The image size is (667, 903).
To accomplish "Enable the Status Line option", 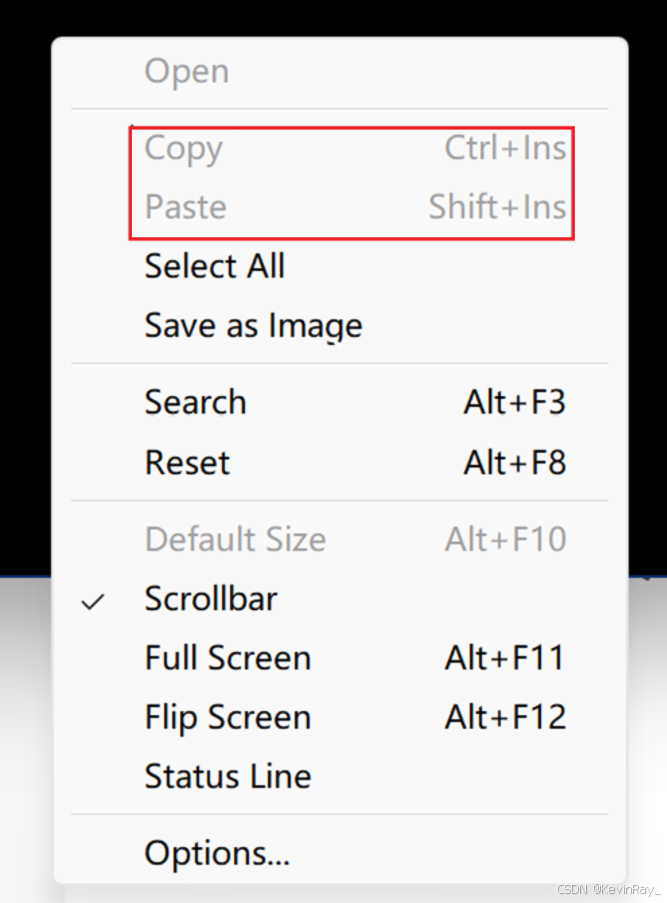I will click(339, 776).
